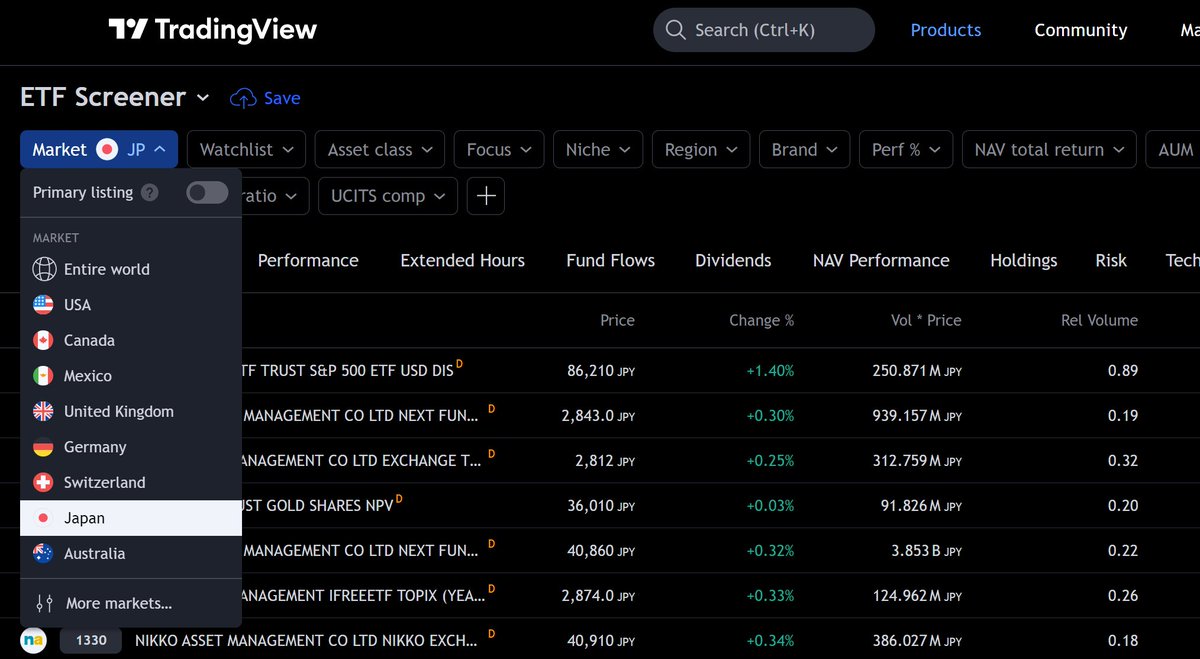Click the Nikko Asset Management logo icon
1200x659 pixels.
click(x=33, y=640)
